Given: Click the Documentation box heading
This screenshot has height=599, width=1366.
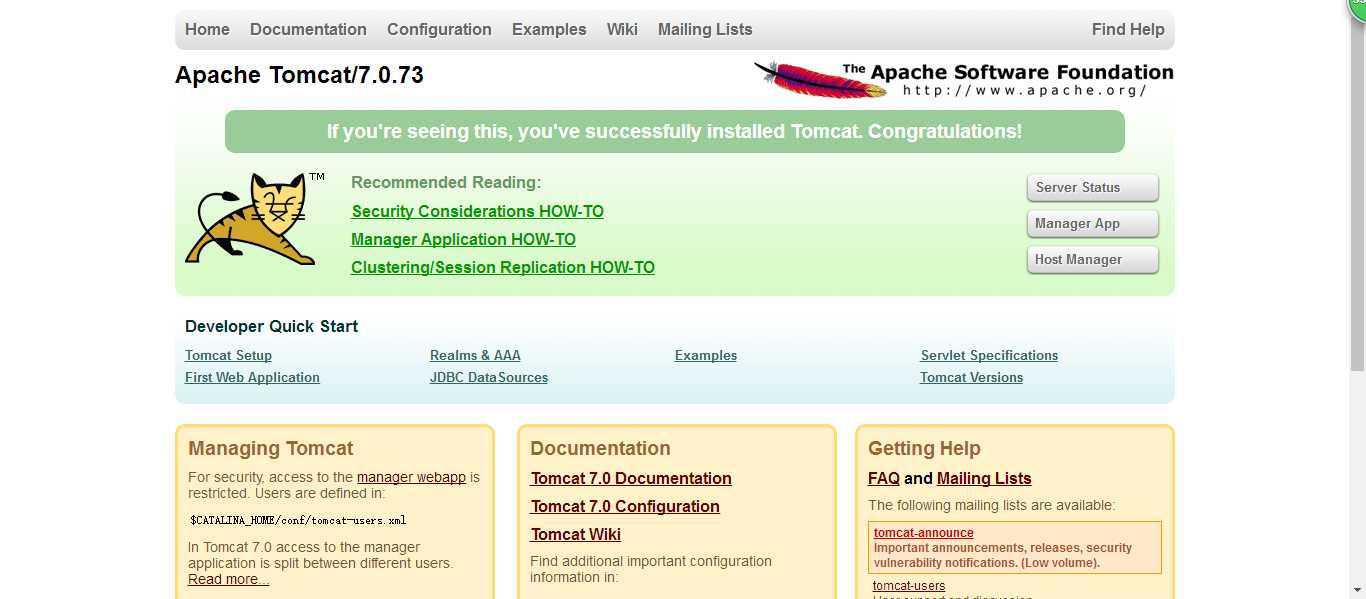Looking at the screenshot, I should tap(600, 448).
